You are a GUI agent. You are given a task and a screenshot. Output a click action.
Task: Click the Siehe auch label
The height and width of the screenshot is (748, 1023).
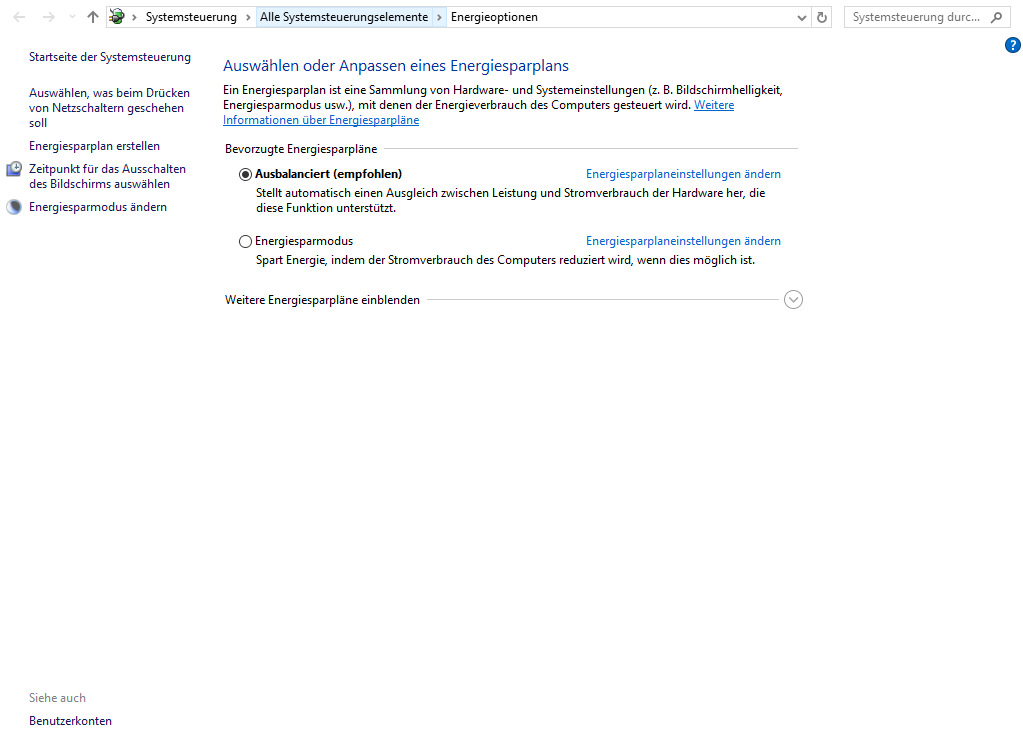(57, 698)
